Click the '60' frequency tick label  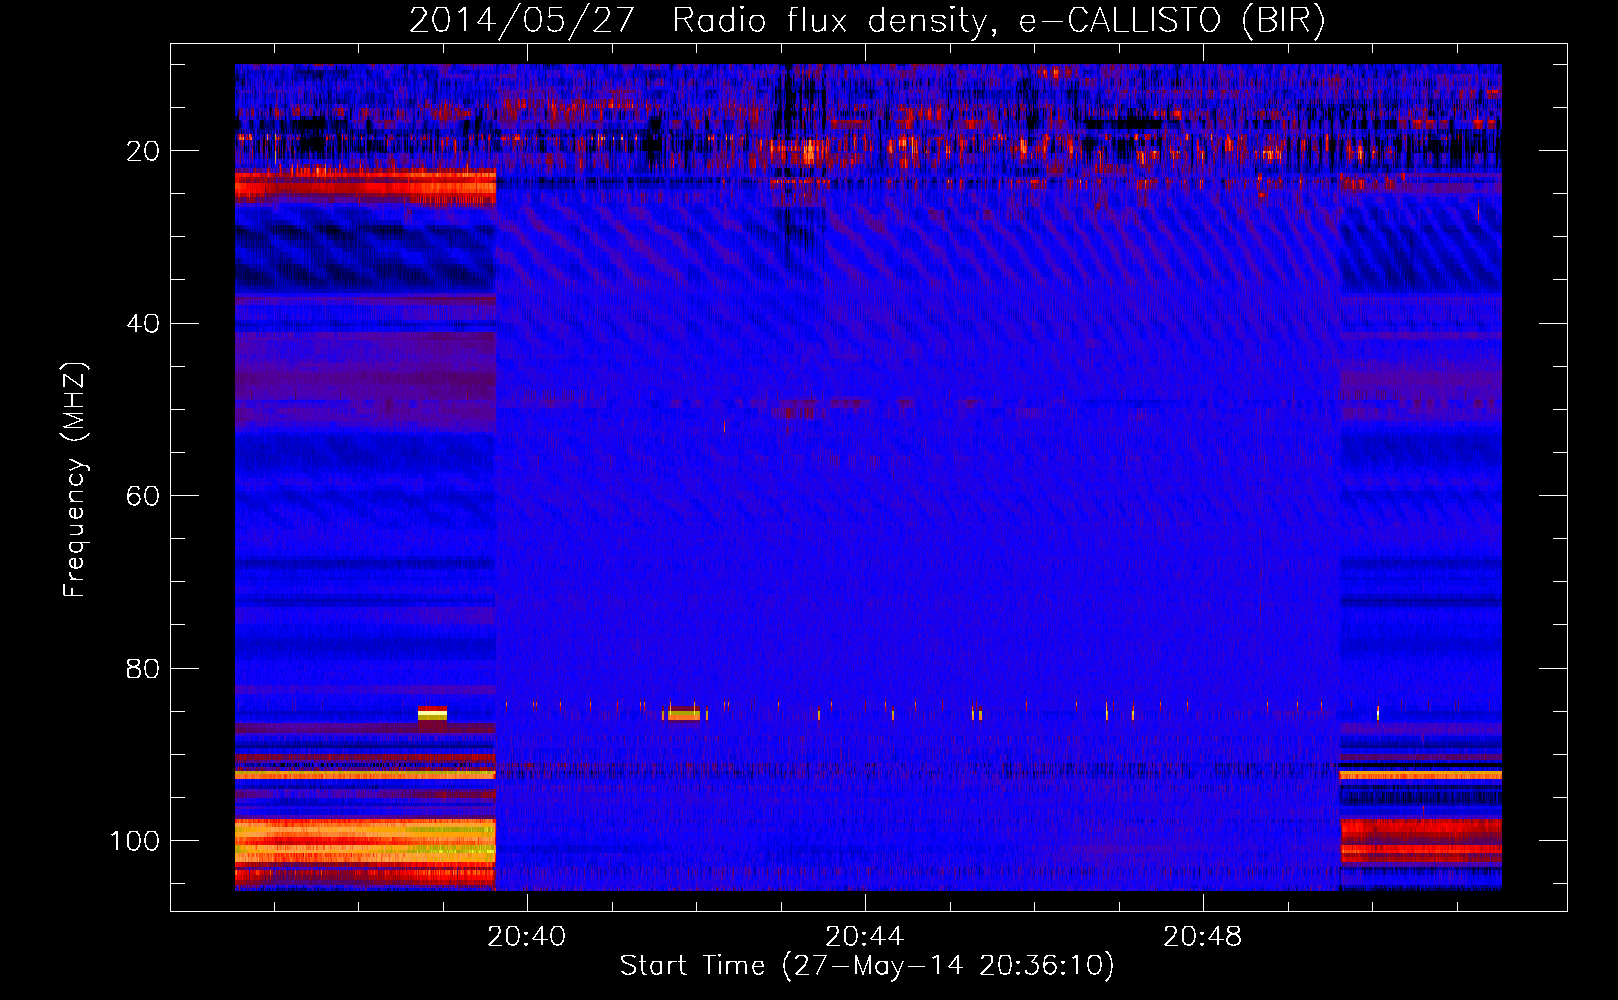click(x=143, y=496)
